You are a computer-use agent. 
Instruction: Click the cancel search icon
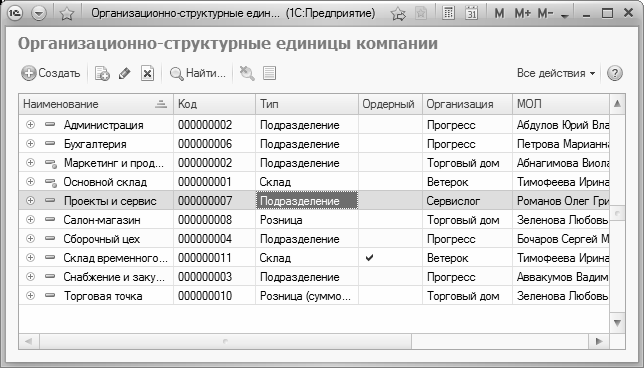pos(247,74)
